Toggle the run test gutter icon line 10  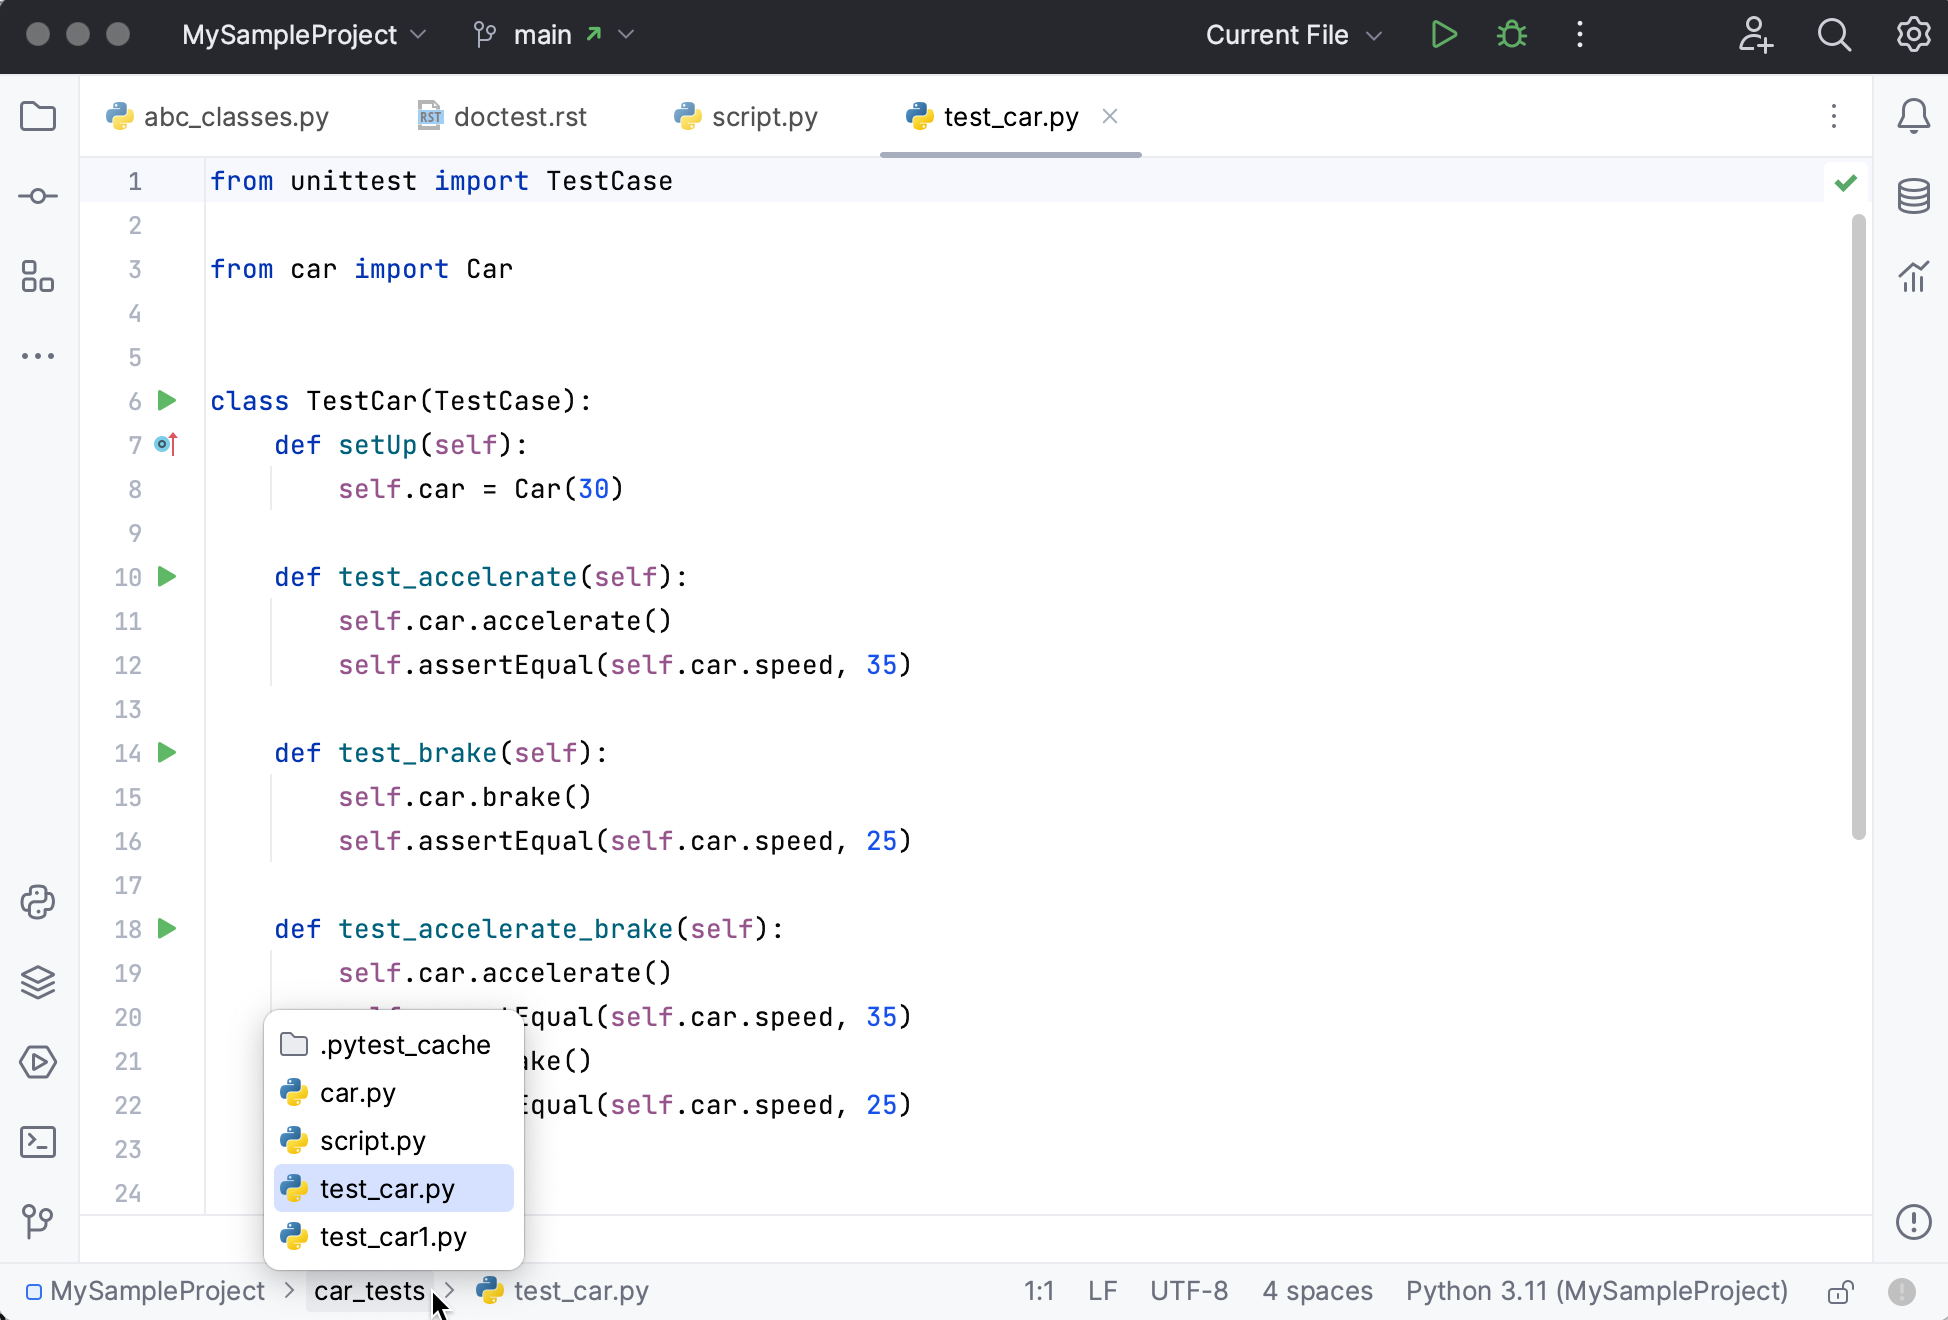(x=166, y=576)
